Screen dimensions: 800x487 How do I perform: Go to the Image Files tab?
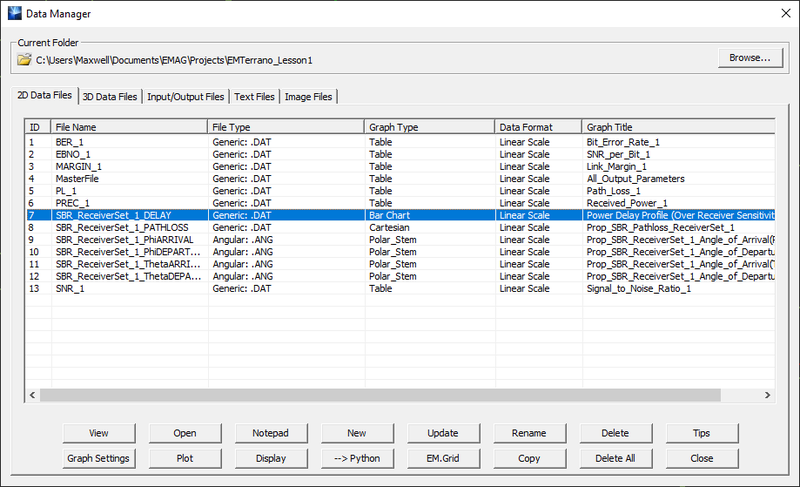pos(309,96)
